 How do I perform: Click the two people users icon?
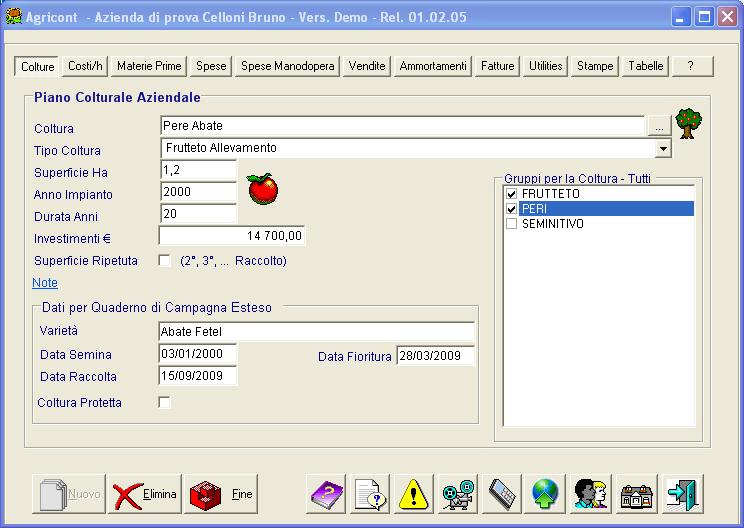point(591,494)
